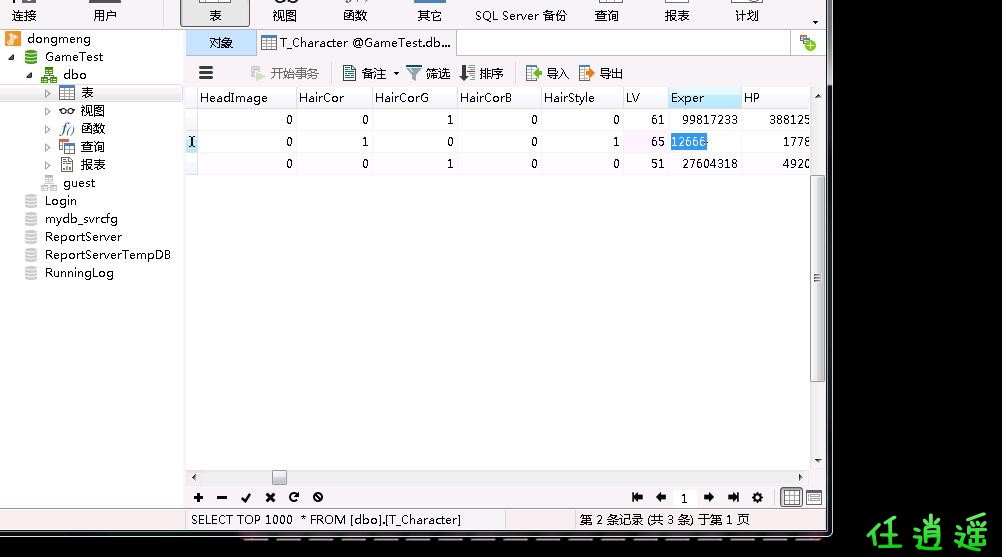
Task: Click the Import (导入) icon
Action: [x=533, y=73]
